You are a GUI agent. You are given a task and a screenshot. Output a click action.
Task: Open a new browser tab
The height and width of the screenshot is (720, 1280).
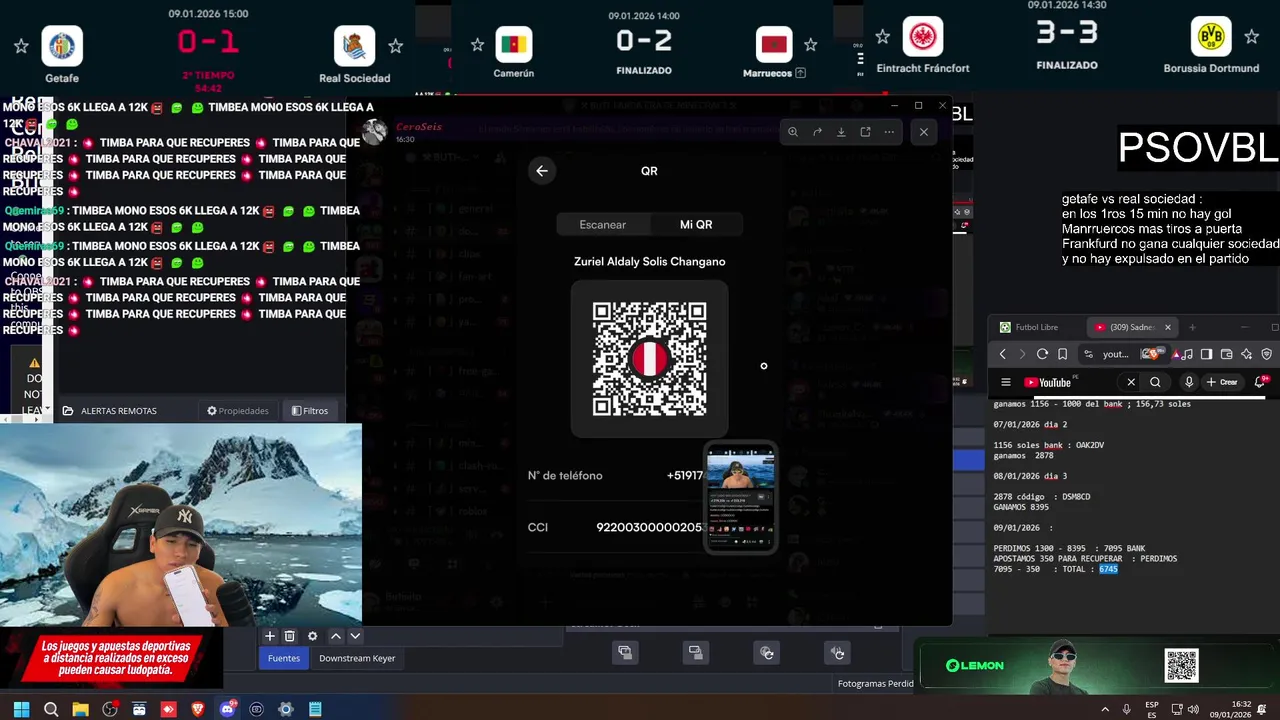tap(1192, 327)
